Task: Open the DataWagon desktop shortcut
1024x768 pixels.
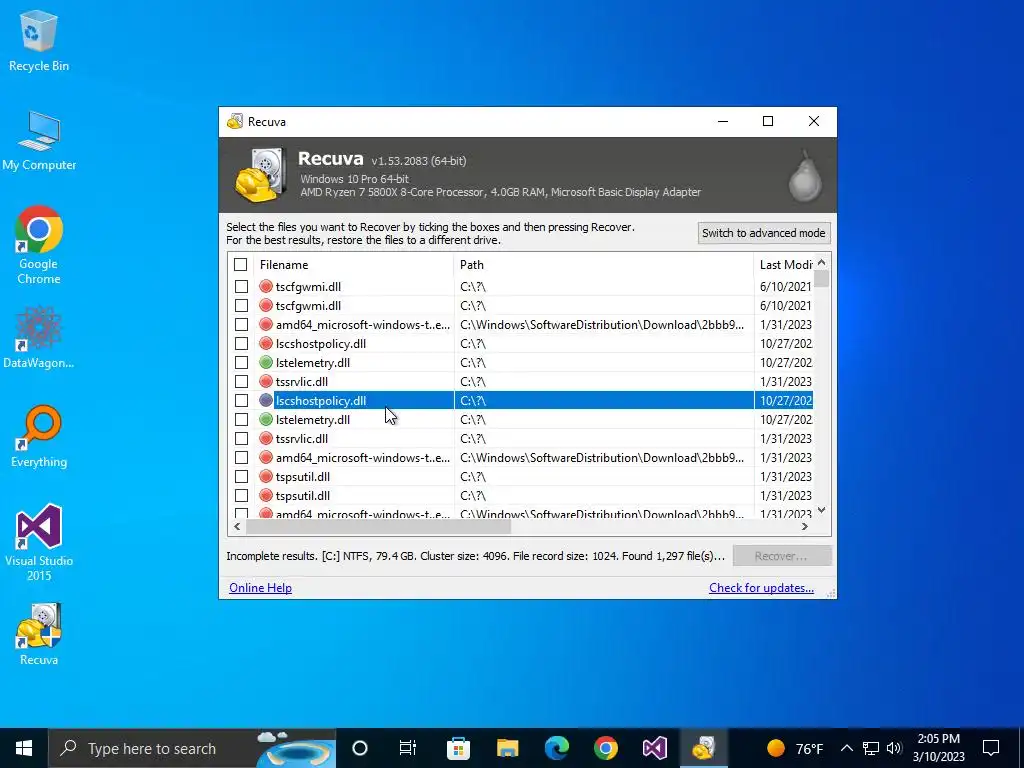Action: point(39,337)
